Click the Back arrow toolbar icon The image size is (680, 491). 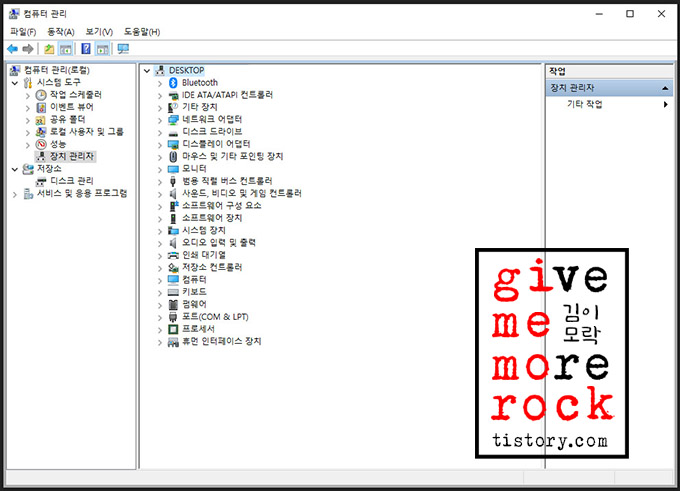coord(13,49)
